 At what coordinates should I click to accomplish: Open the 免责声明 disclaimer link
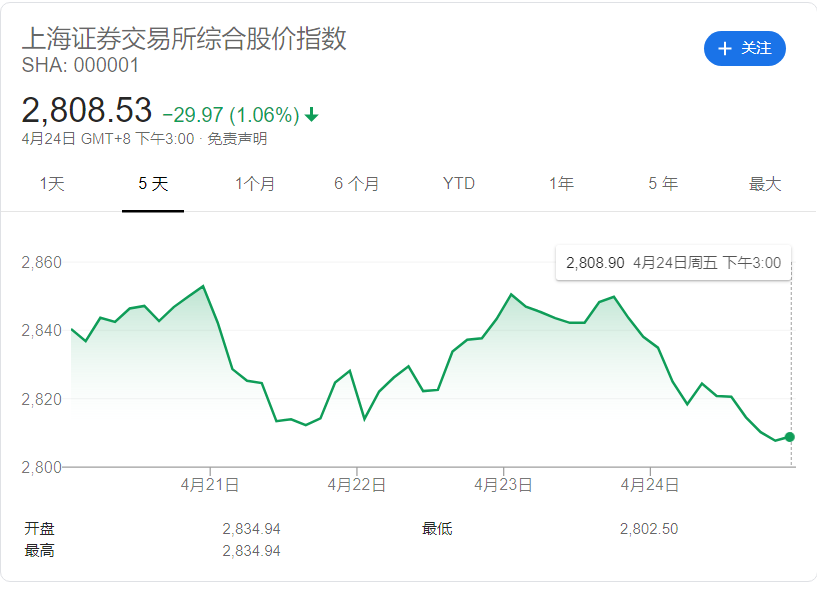237,139
